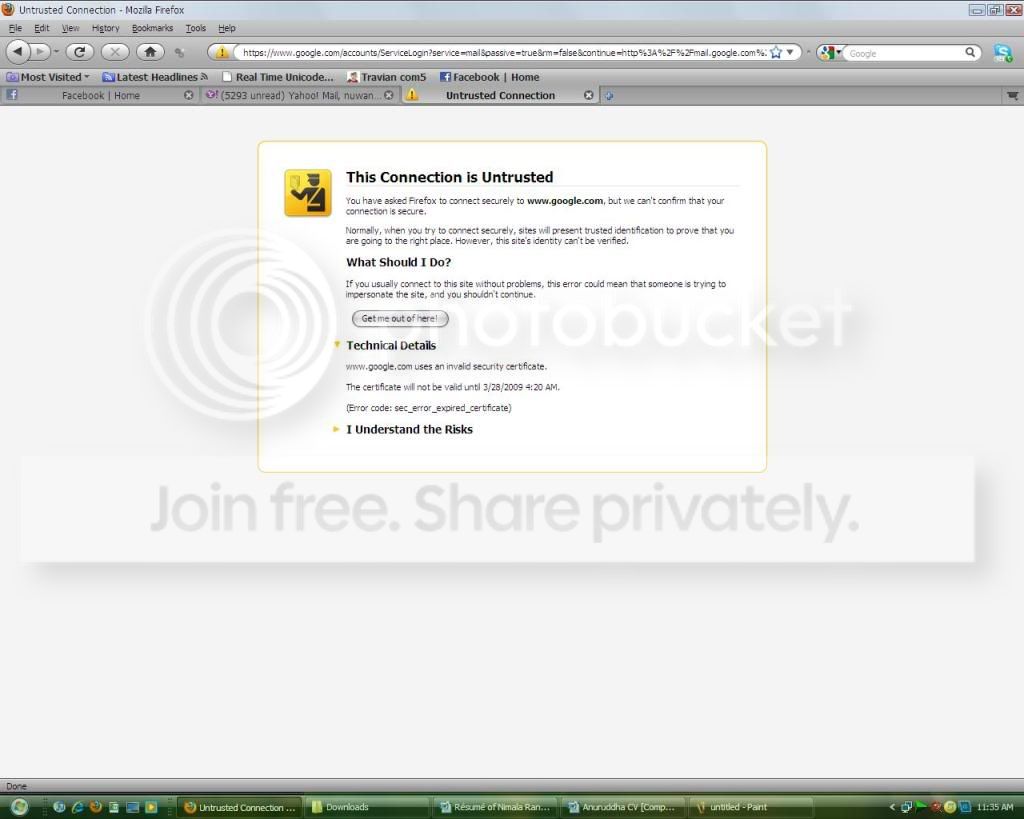Open the Facebook | Home bookmark

click(489, 77)
